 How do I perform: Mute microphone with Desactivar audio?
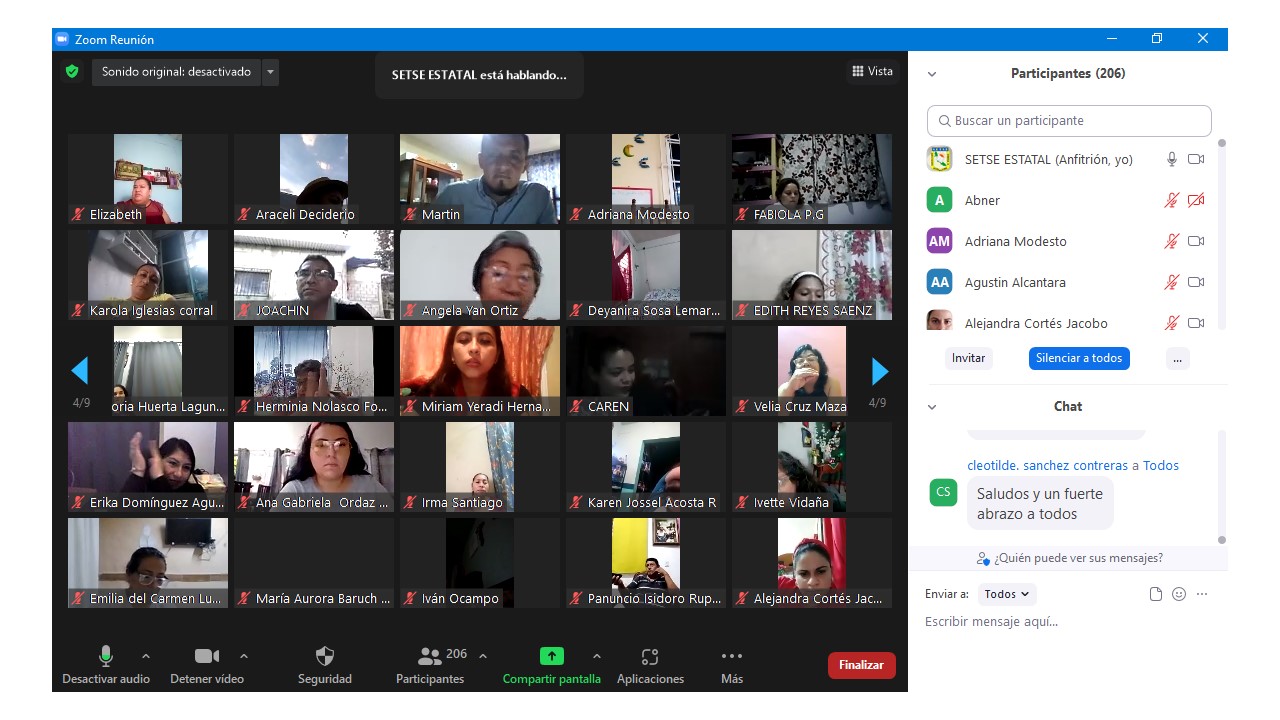point(106,665)
